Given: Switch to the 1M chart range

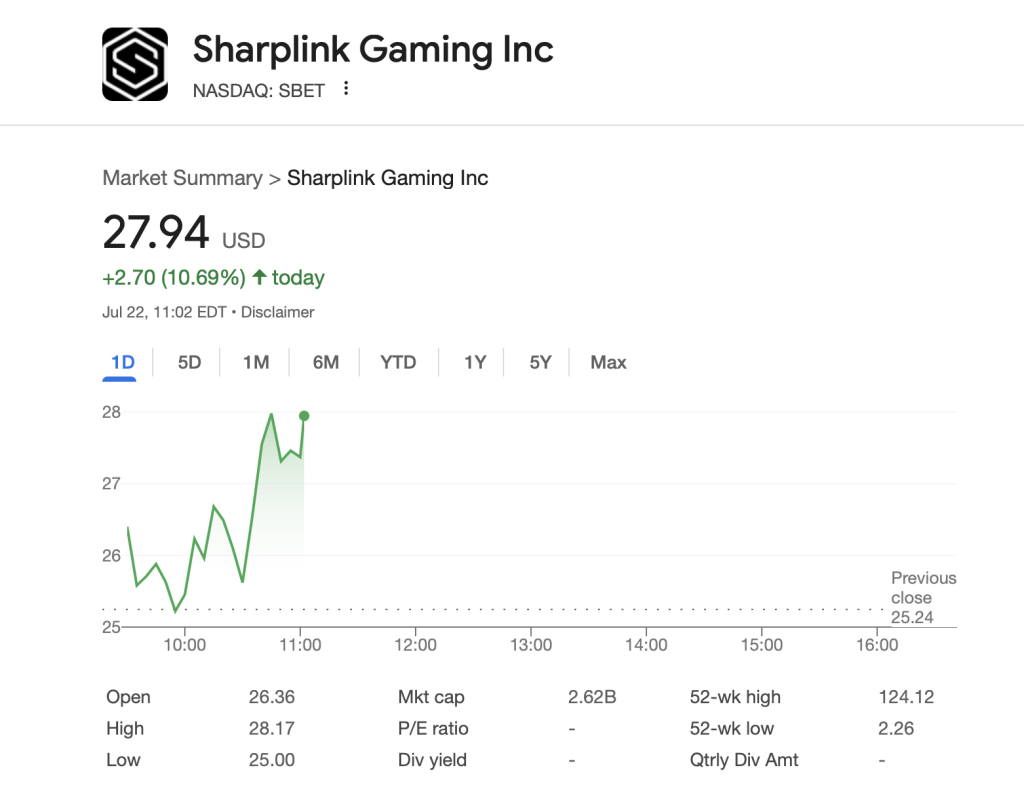Looking at the screenshot, I should click(x=256, y=362).
